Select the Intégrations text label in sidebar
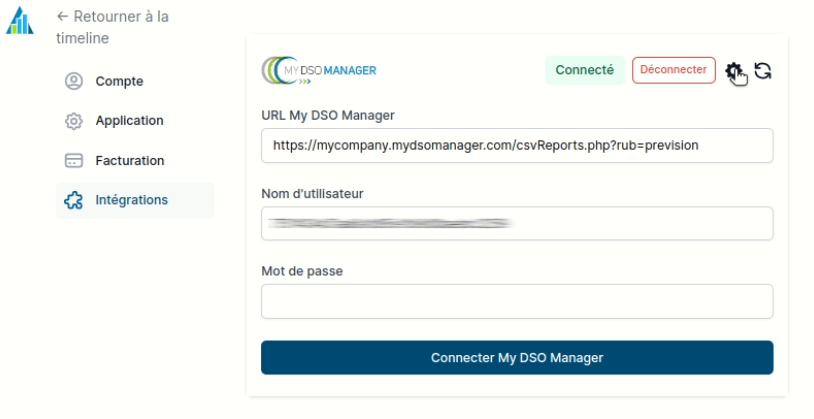Image resolution: width=814 pixels, height=419 pixels. (131, 200)
